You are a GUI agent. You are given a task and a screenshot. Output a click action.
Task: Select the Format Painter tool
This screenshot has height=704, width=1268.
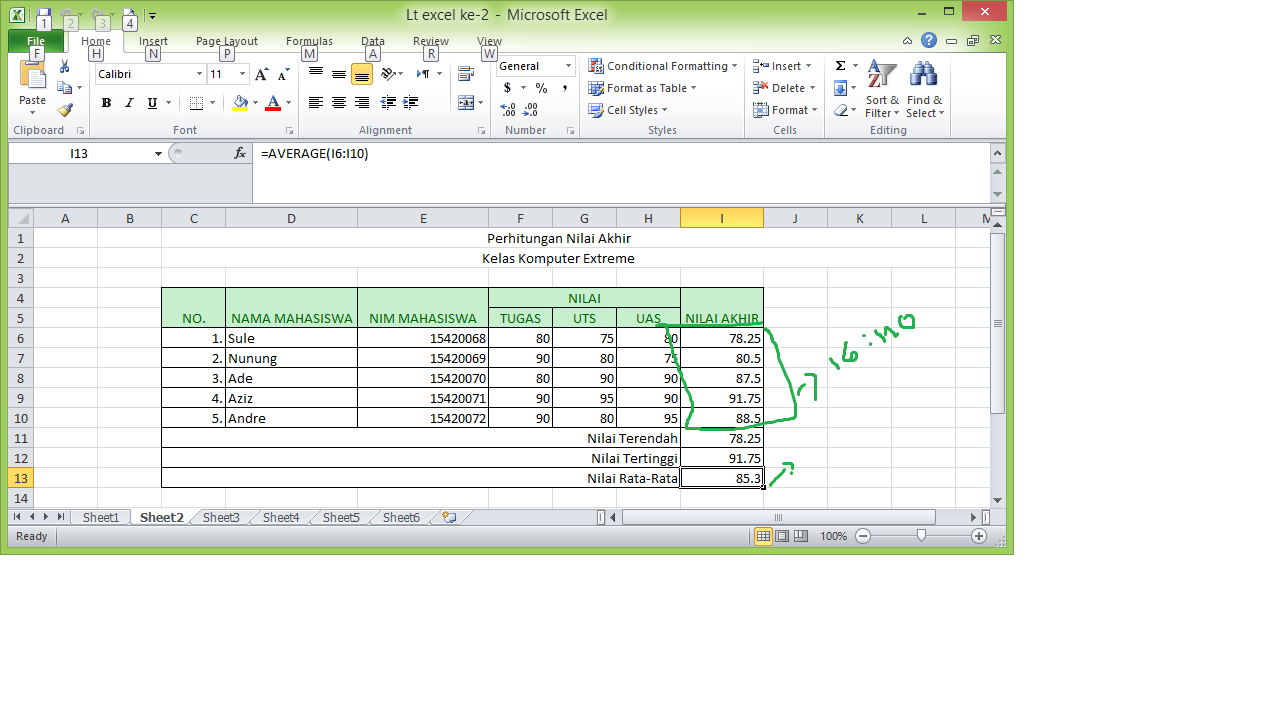point(66,112)
